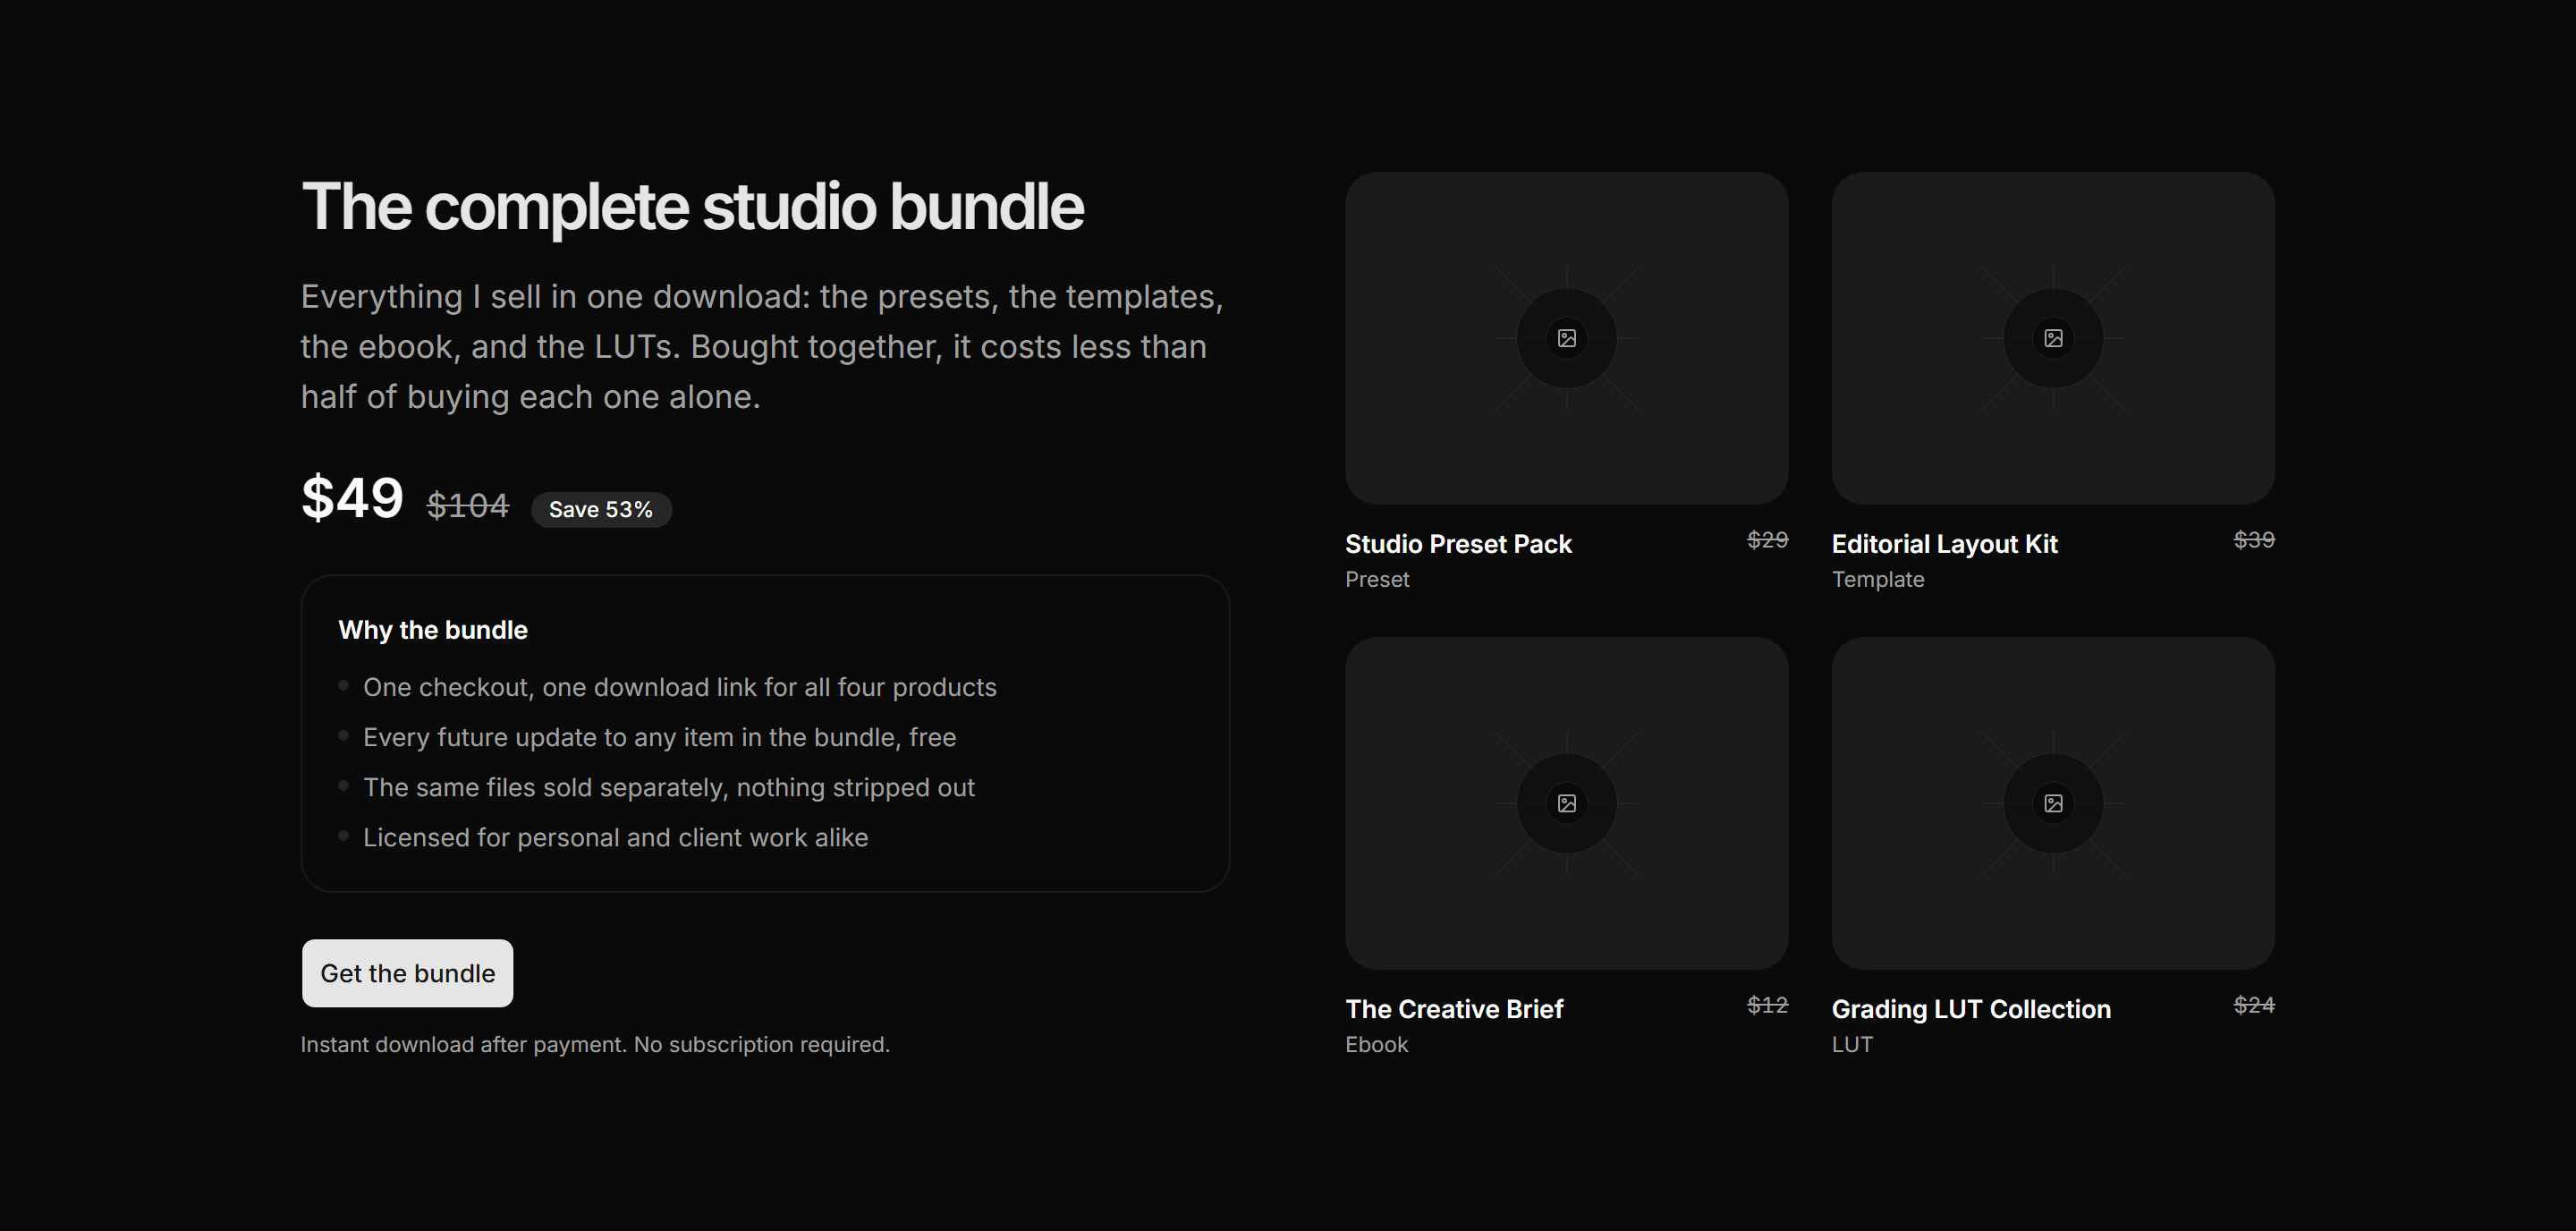Open the Editorial Layout Kit image placeholder icon
Viewport: 2576px width, 1231px height.
2053,338
